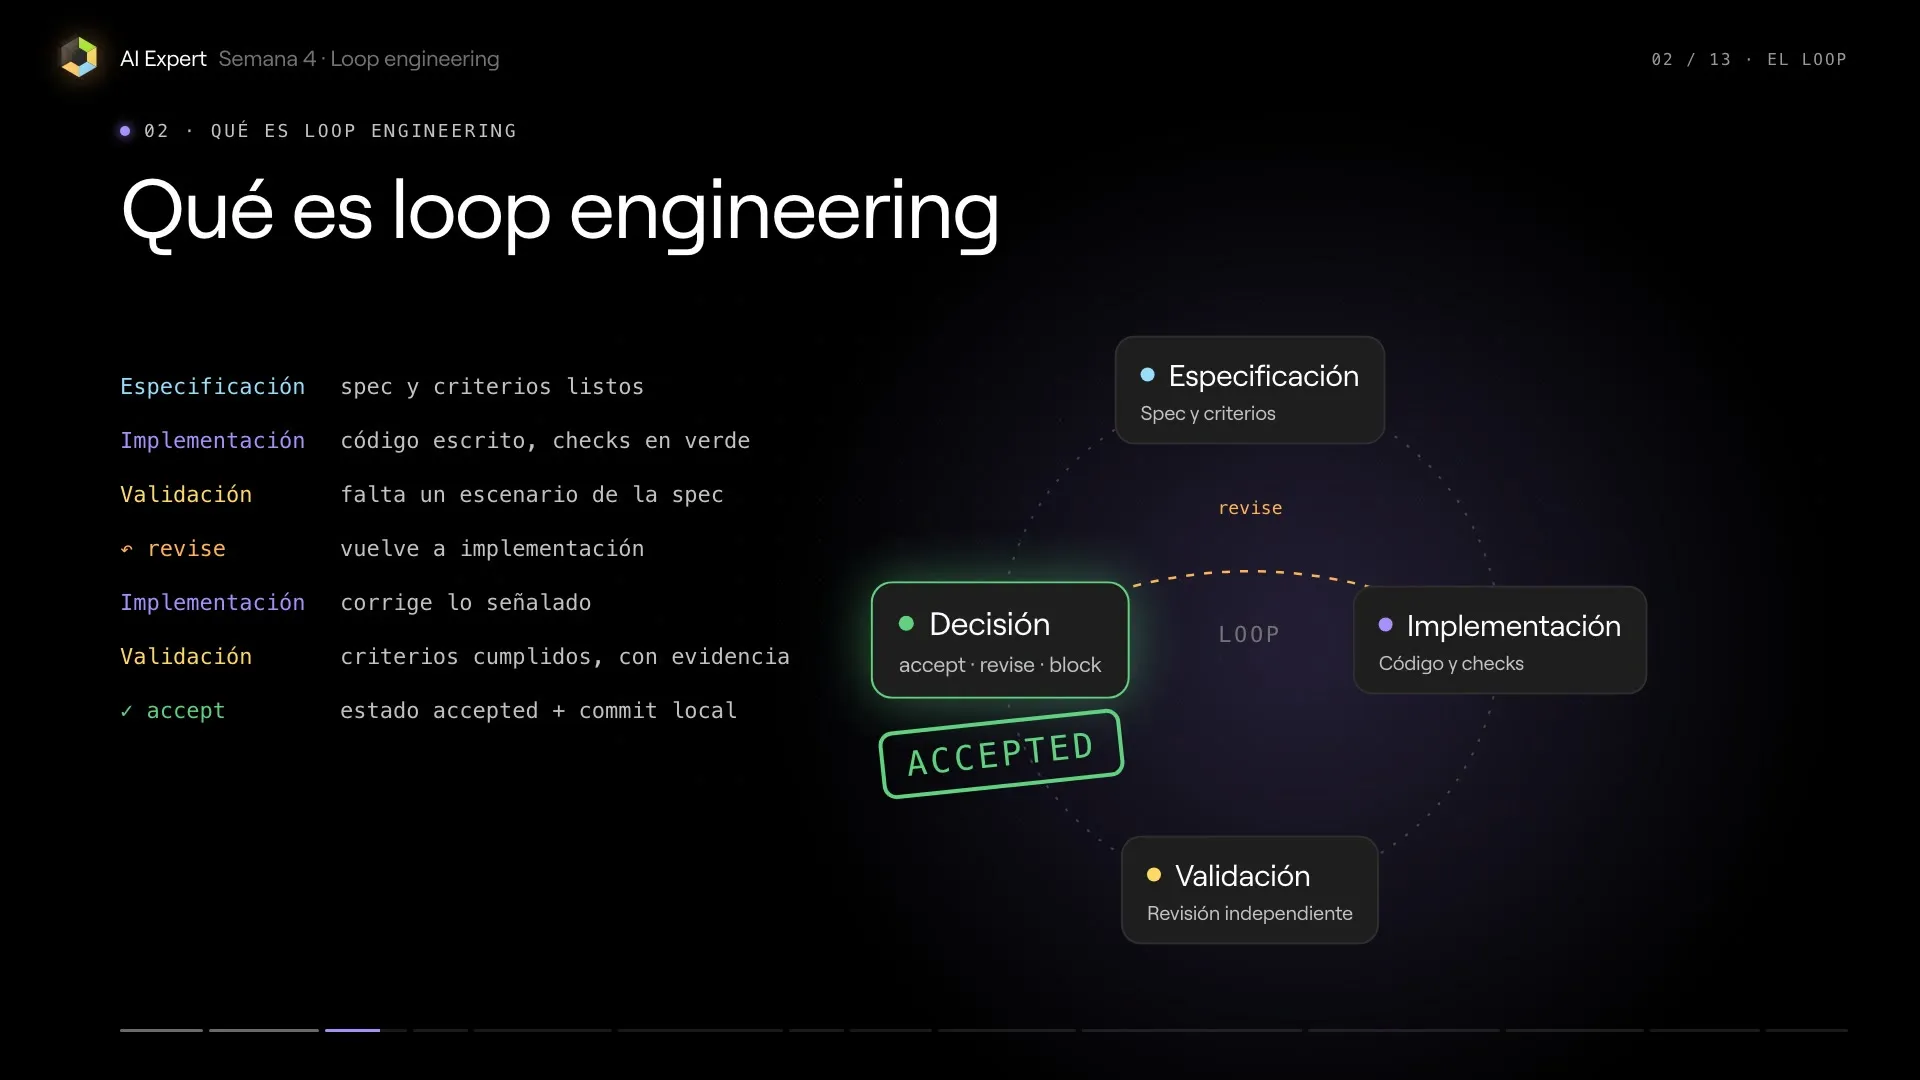Click the orange revise label on arc
The image size is (1920, 1080).
point(1250,508)
